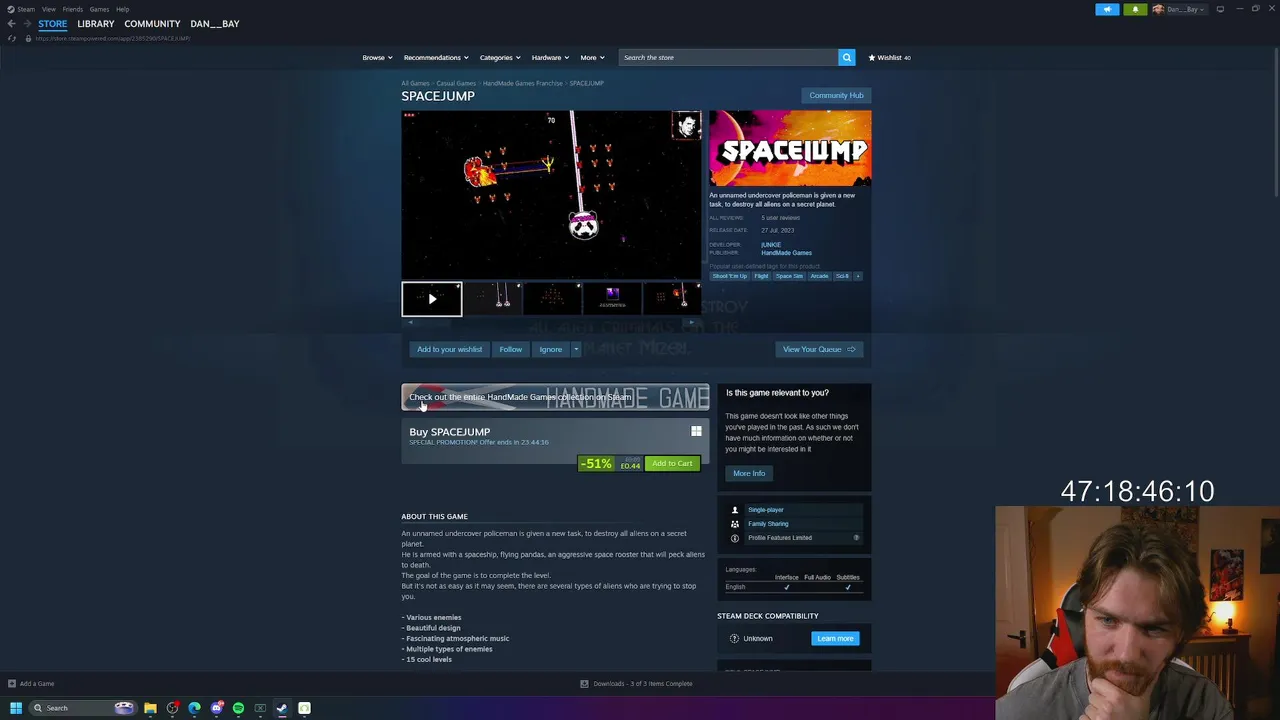Open the View menu
This screenshot has height=720, width=1280.
[48, 9]
